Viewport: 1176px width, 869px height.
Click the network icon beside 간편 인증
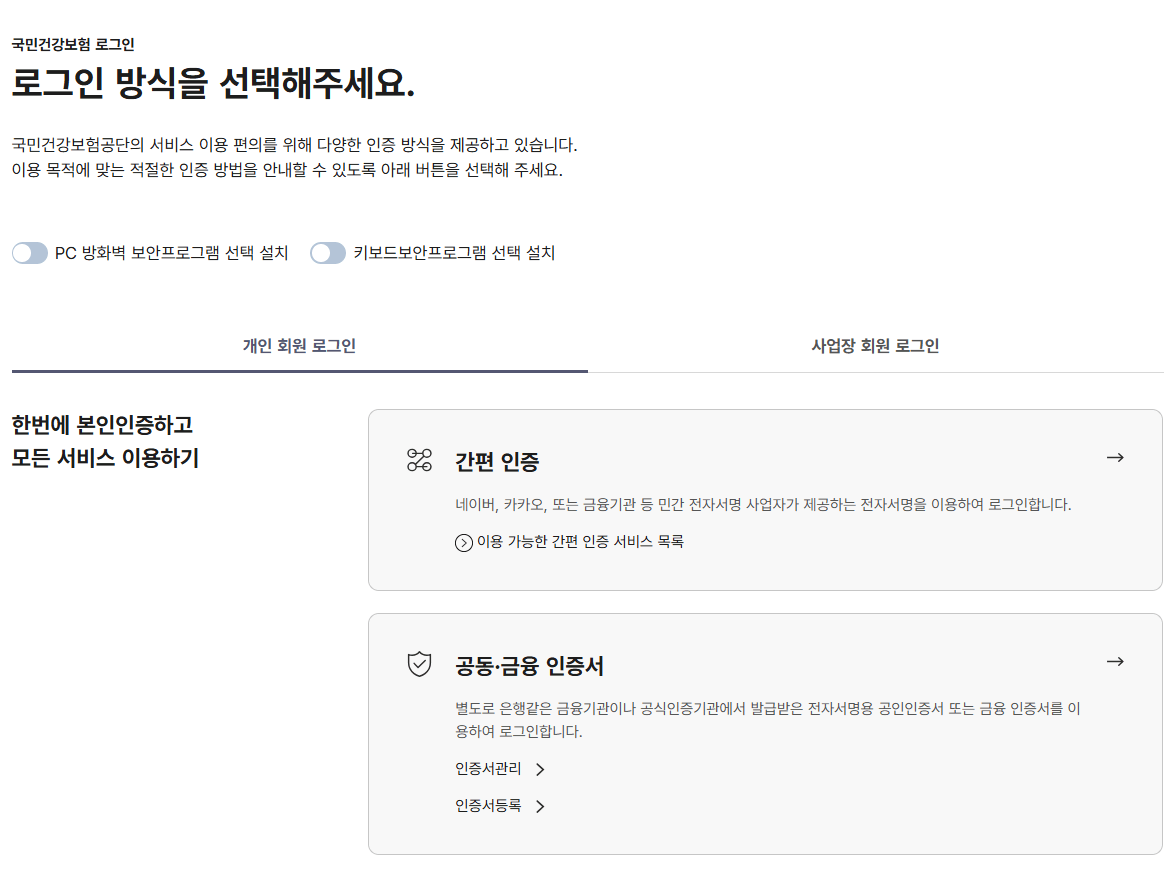point(419,457)
